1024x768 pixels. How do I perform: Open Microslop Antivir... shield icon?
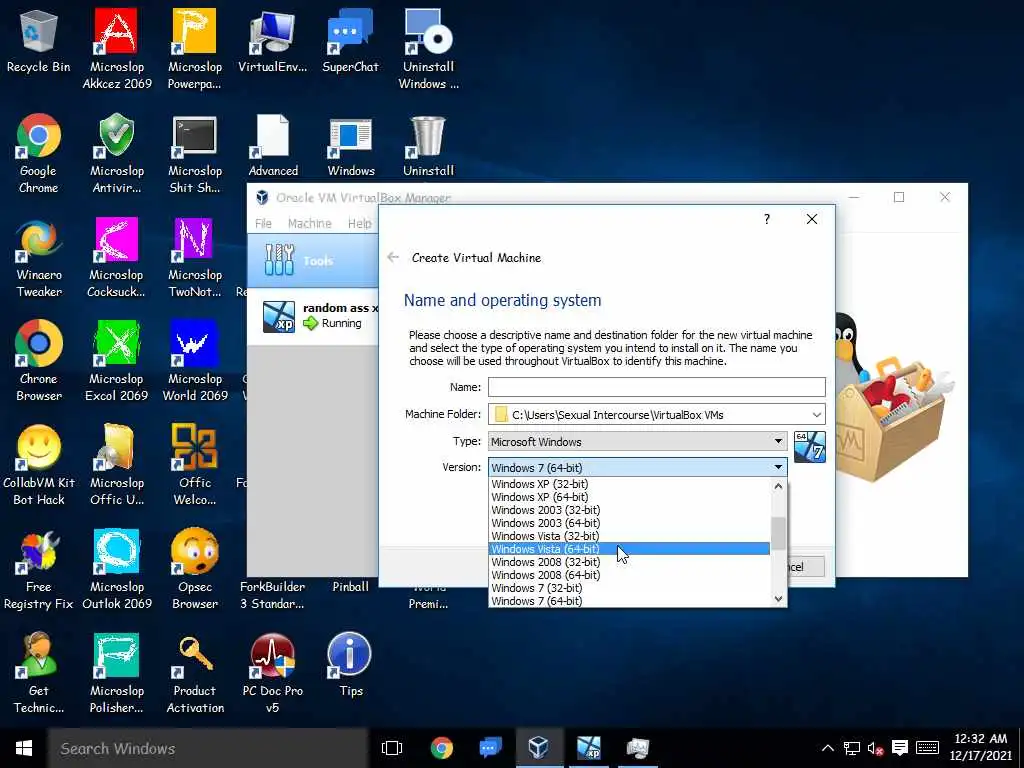pyautogui.click(x=117, y=153)
